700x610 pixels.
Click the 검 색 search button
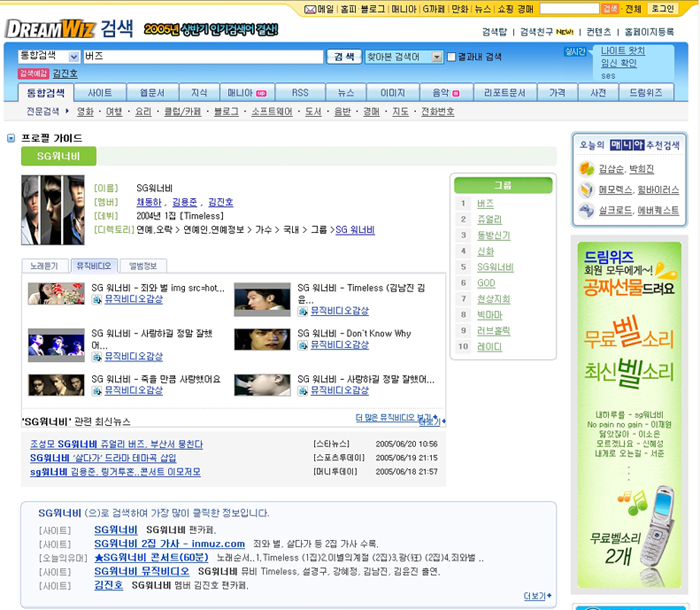tap(344, 57)
